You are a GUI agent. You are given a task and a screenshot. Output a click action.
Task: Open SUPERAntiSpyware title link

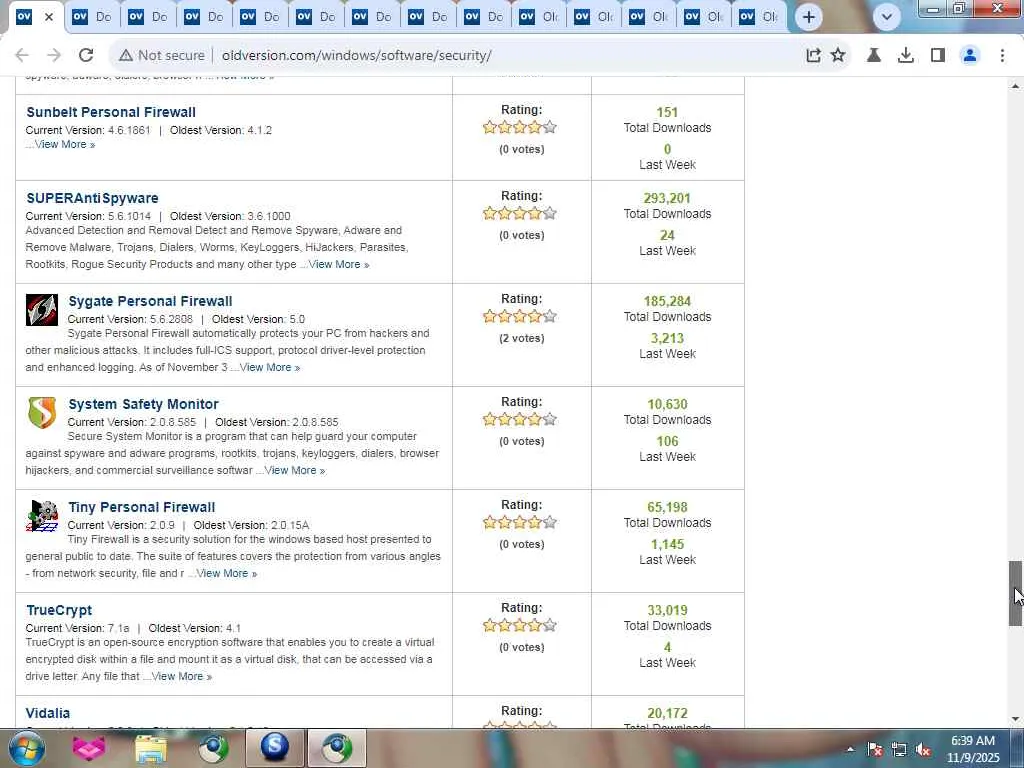click(x=92, y=198)
